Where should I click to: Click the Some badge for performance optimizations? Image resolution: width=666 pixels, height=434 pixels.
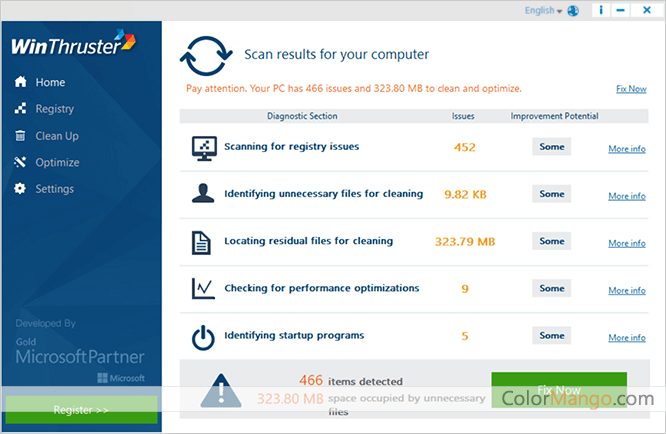coord(551,288)
